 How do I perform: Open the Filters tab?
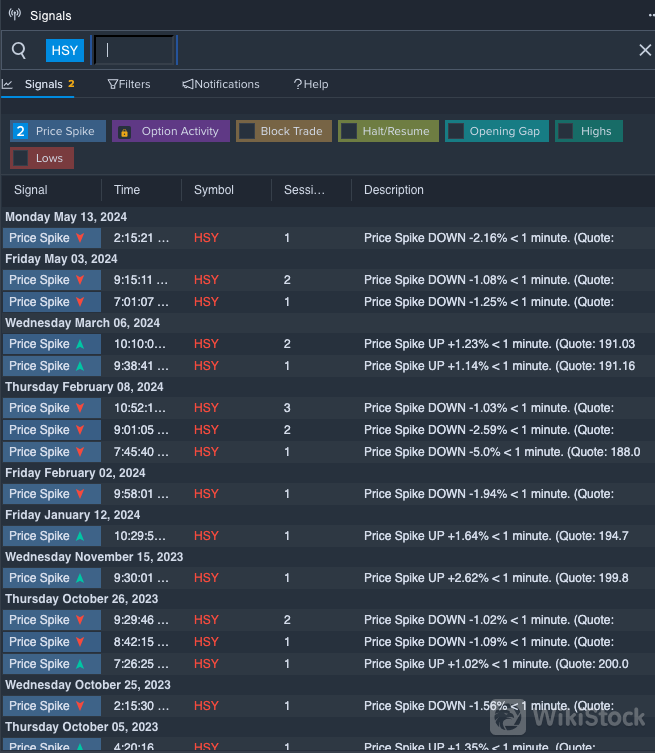pos(129,84)
